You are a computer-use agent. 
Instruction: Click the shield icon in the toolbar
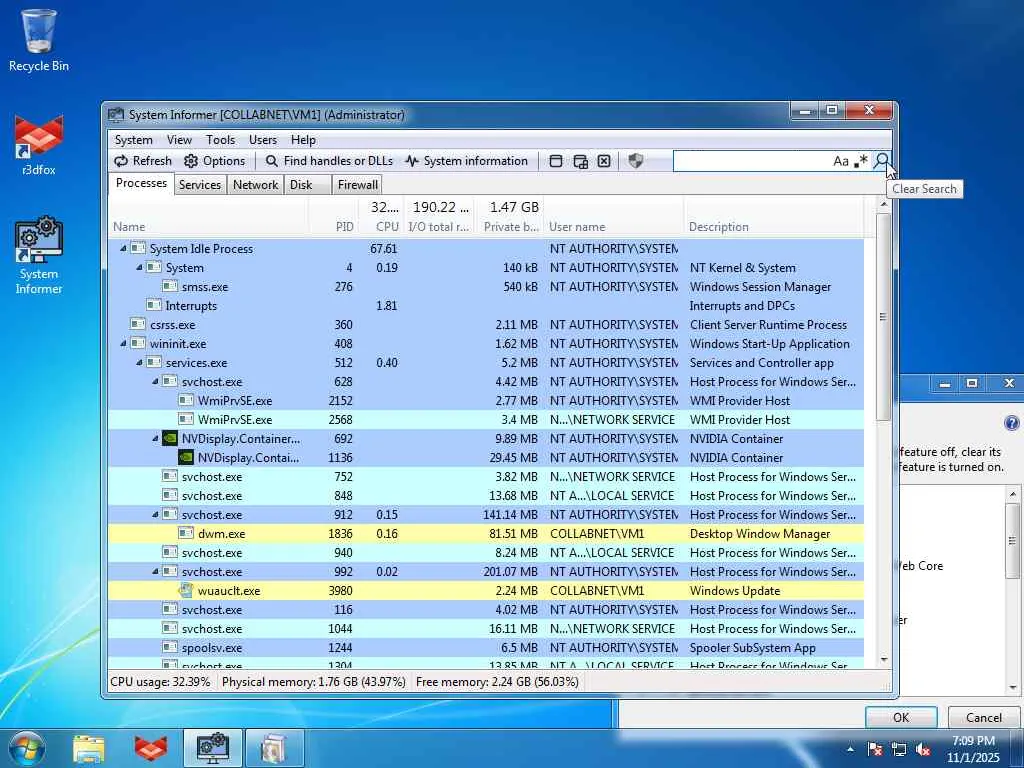(635, 161)
